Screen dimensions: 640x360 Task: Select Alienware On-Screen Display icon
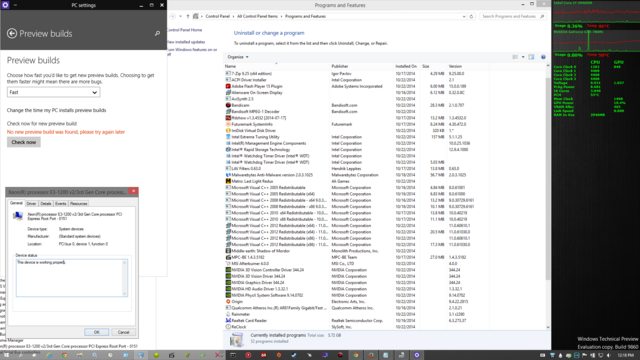[x=228, y=92]
